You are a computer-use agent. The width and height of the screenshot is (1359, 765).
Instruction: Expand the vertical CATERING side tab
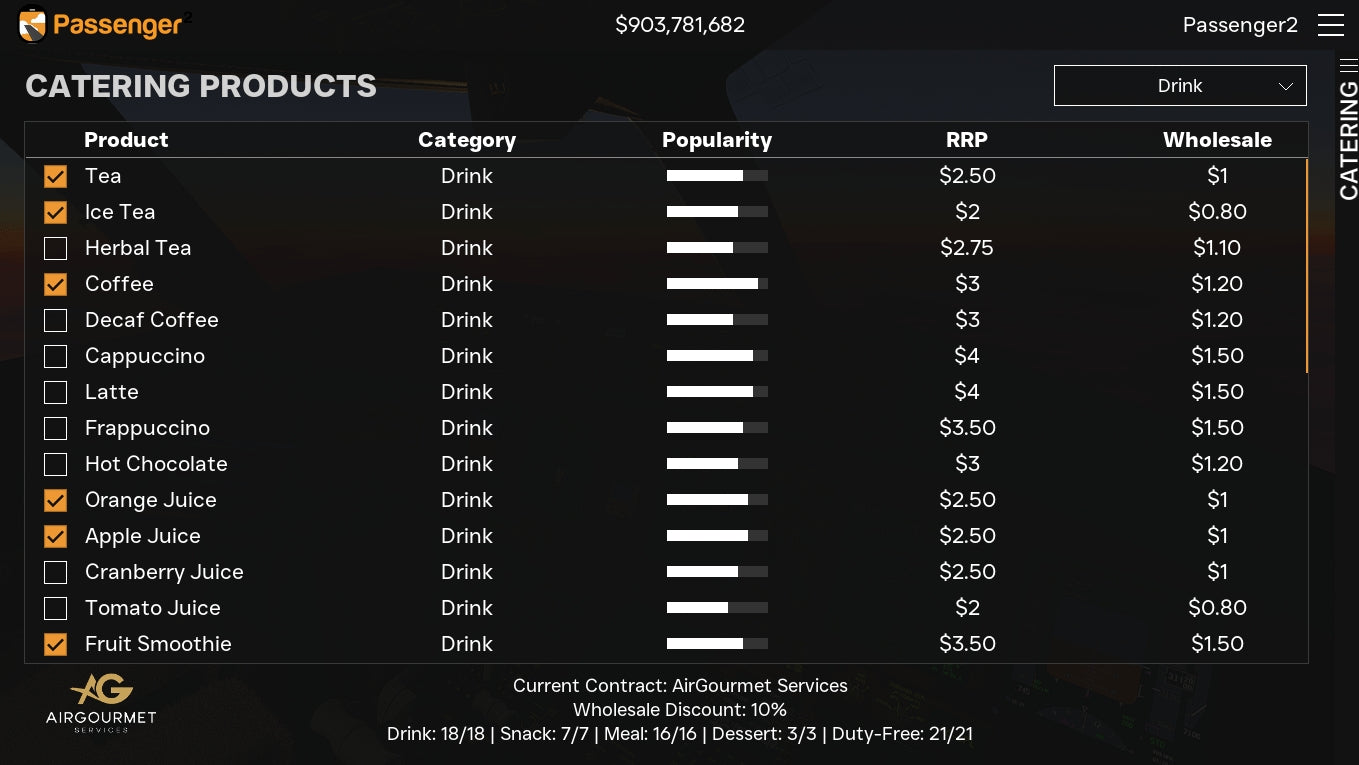coord(1348,140)
